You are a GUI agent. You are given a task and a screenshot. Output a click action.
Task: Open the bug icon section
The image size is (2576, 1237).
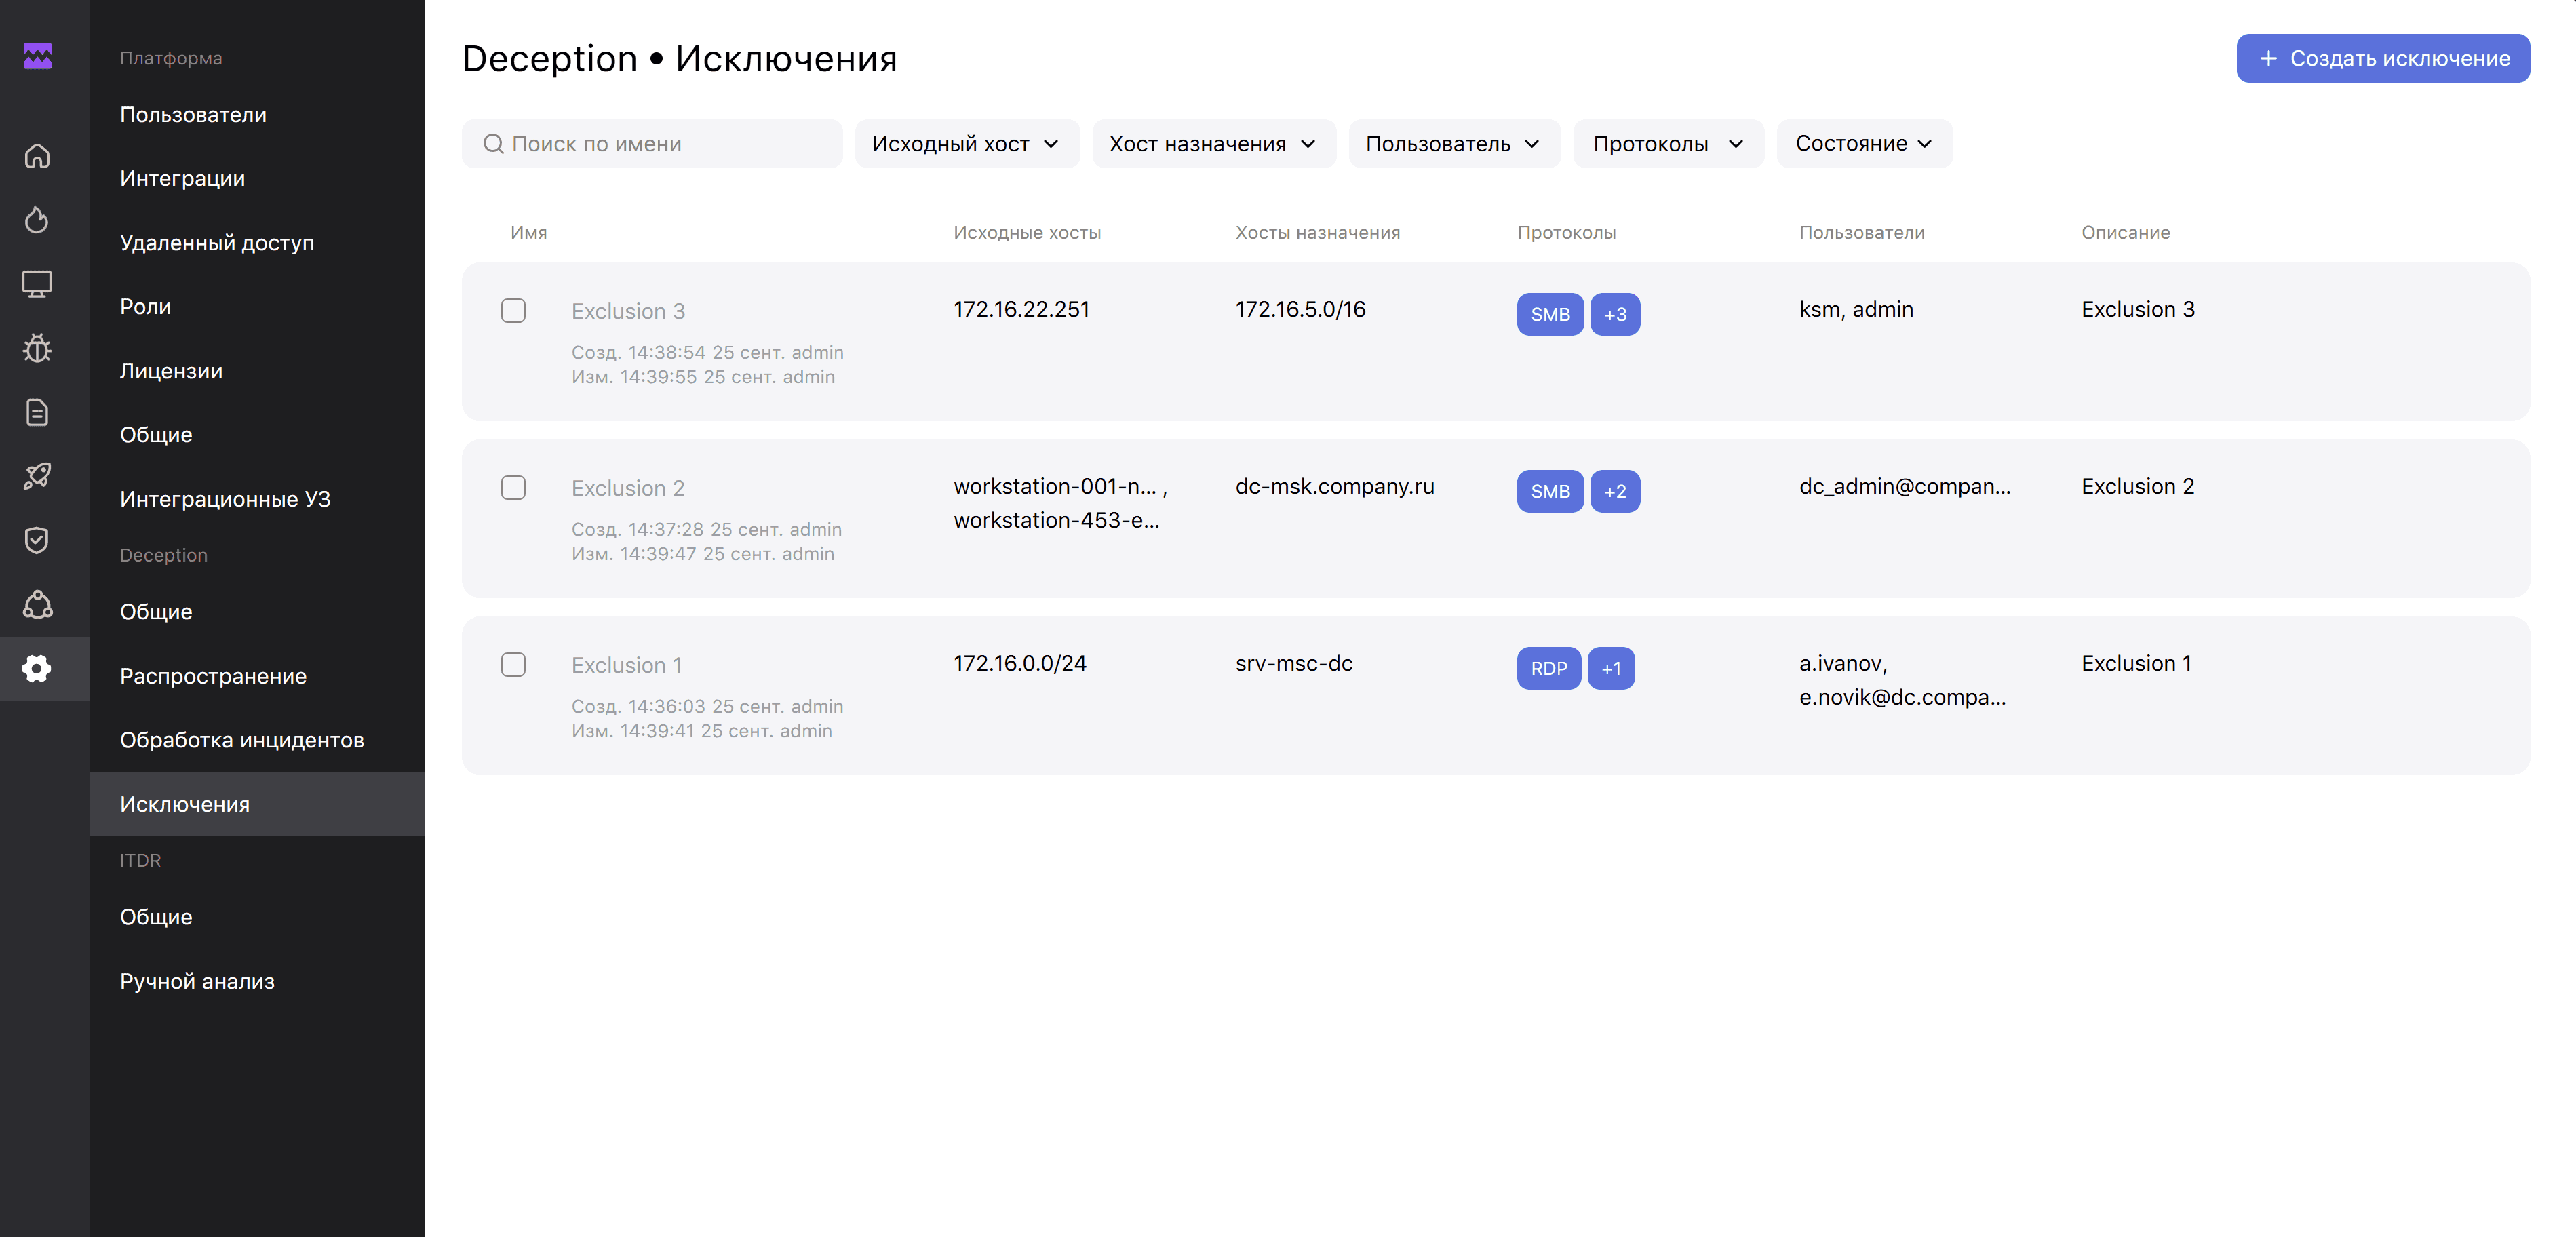37,348
